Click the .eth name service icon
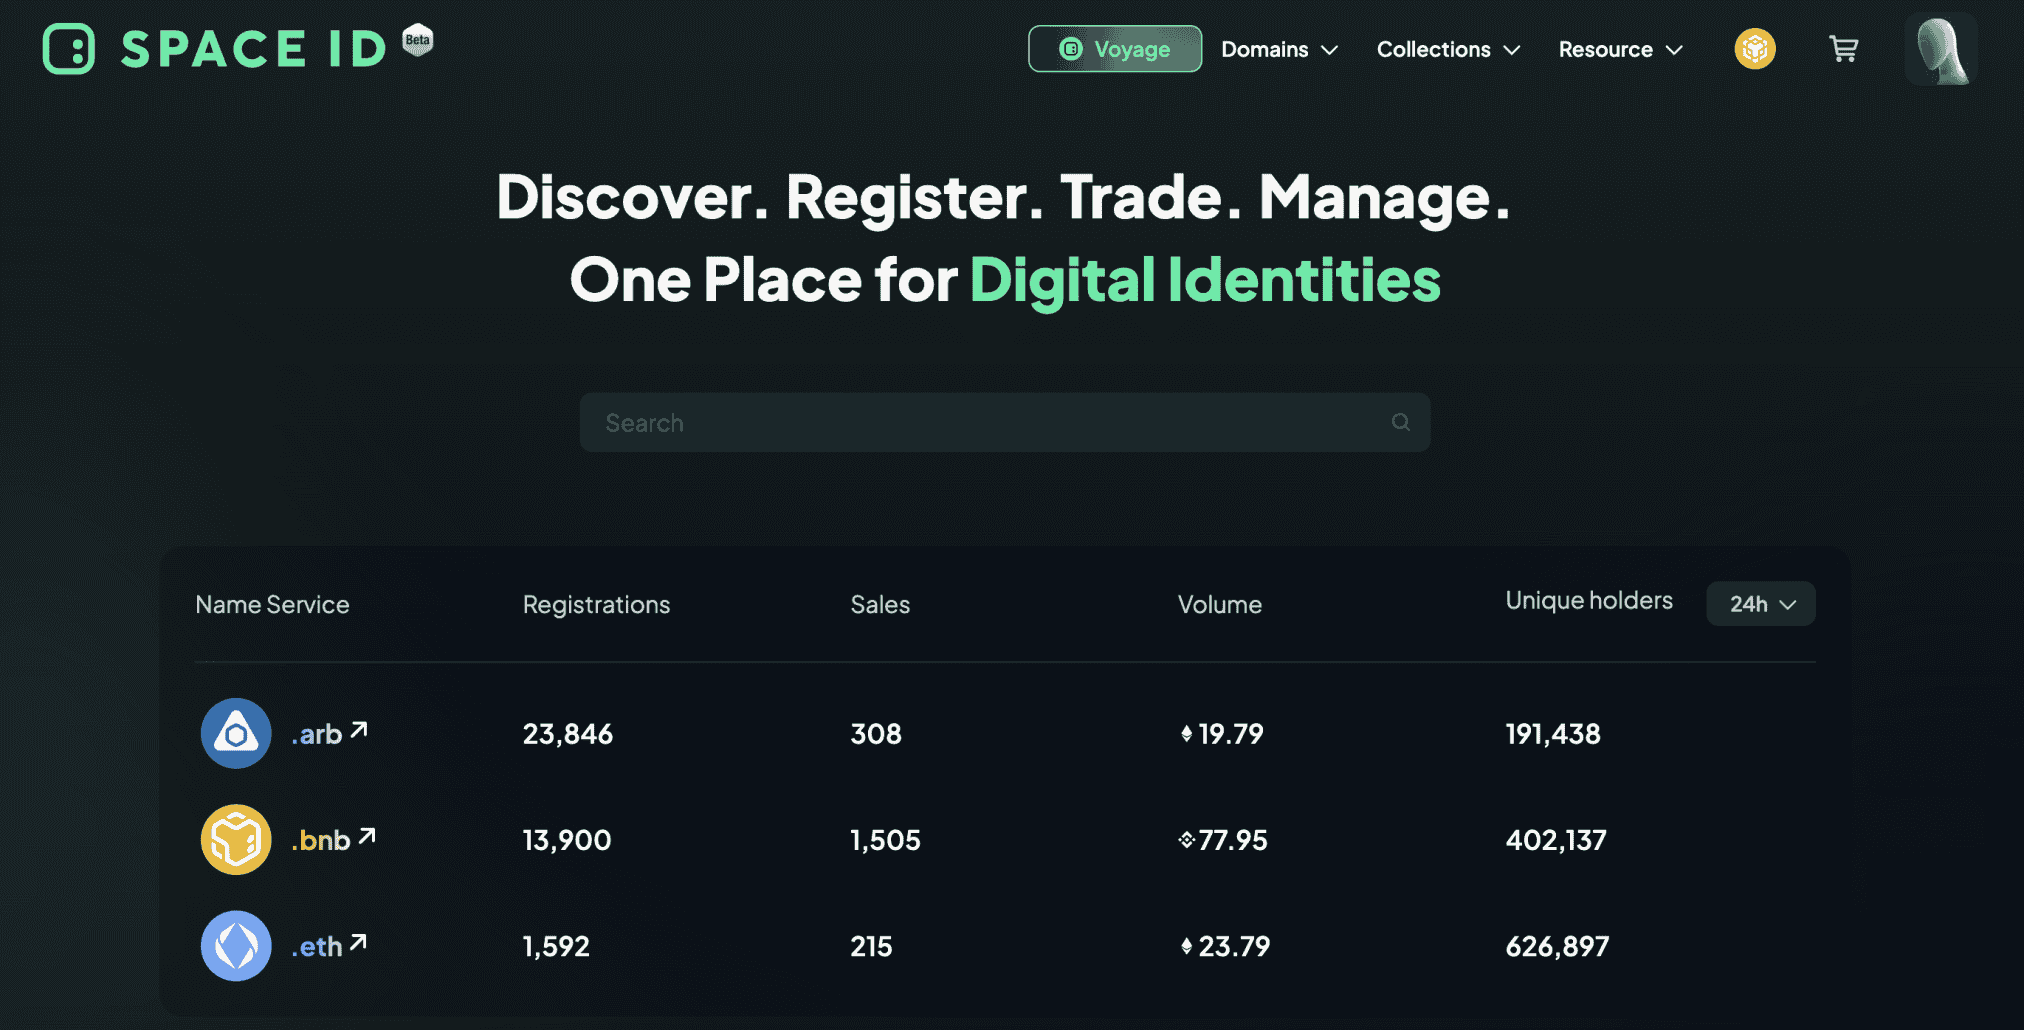 236,945
